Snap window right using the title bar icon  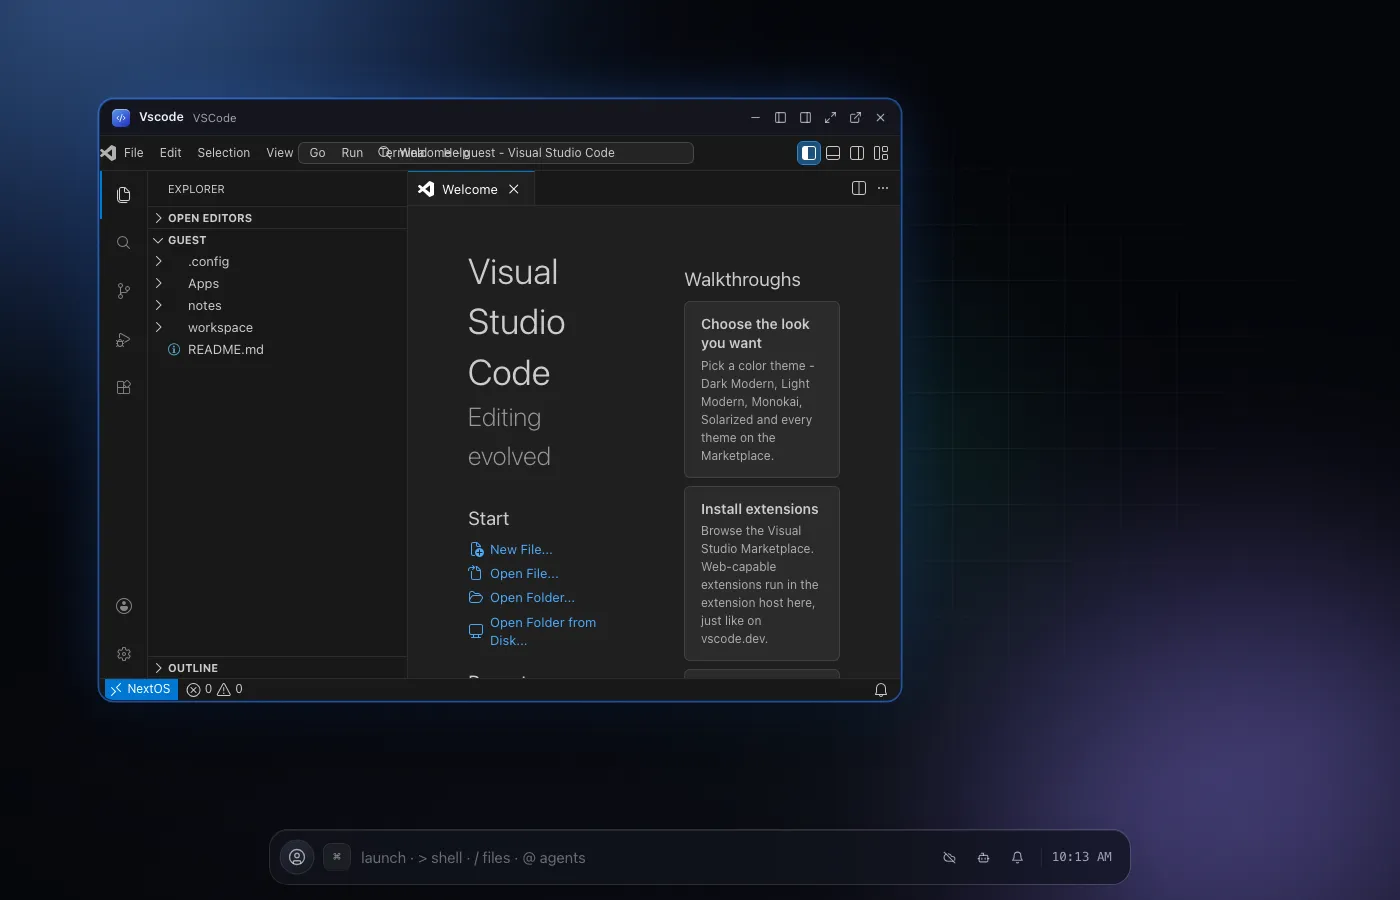[806, 117]
